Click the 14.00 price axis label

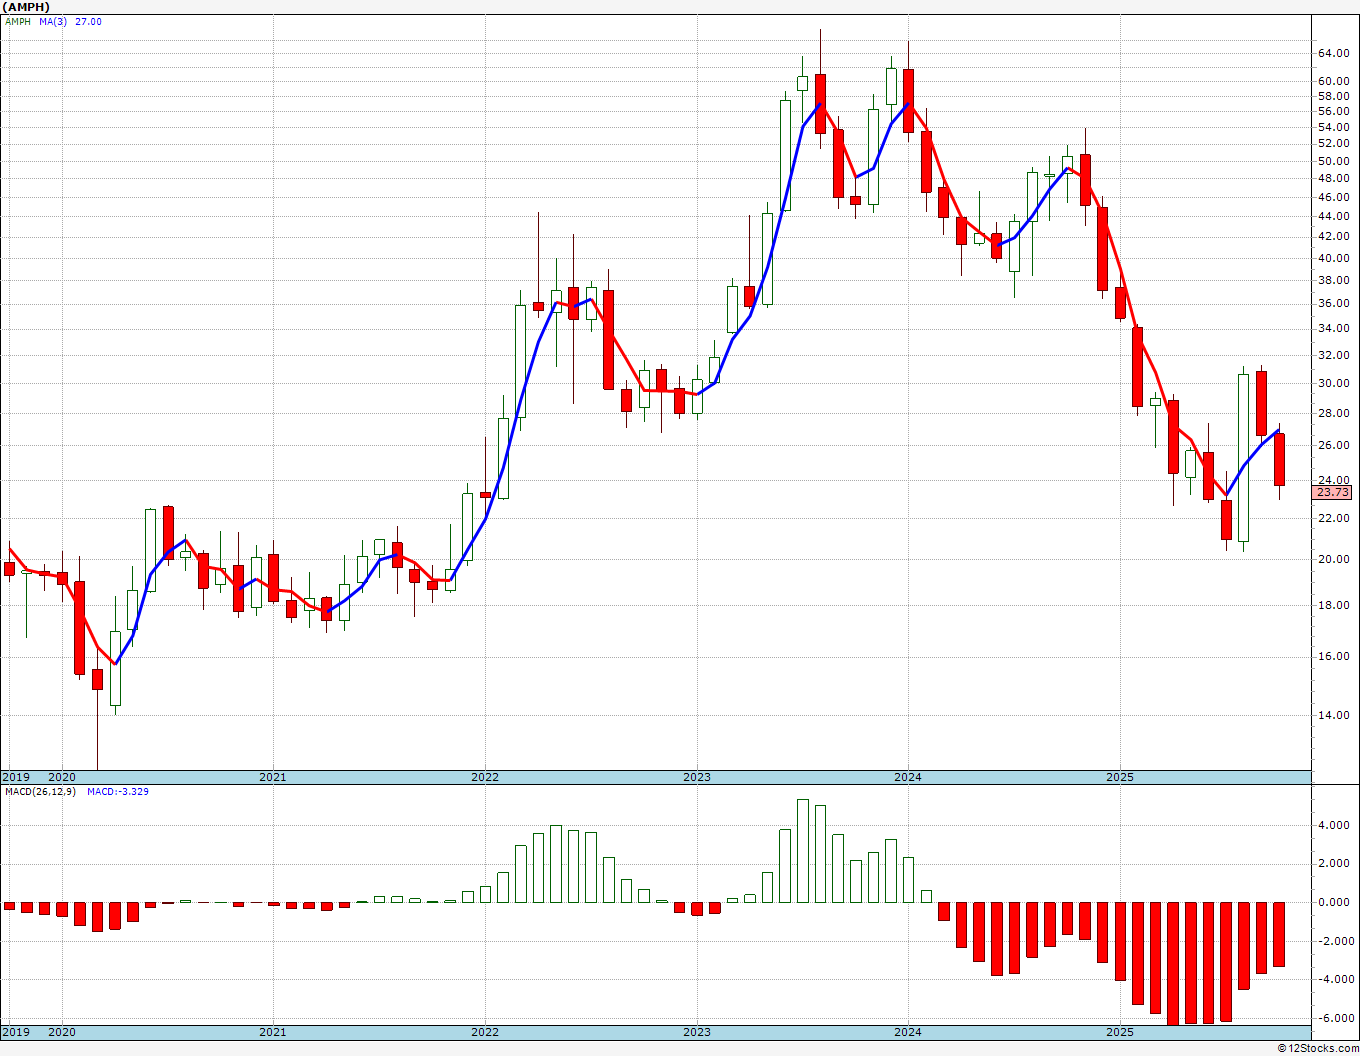1332,716
